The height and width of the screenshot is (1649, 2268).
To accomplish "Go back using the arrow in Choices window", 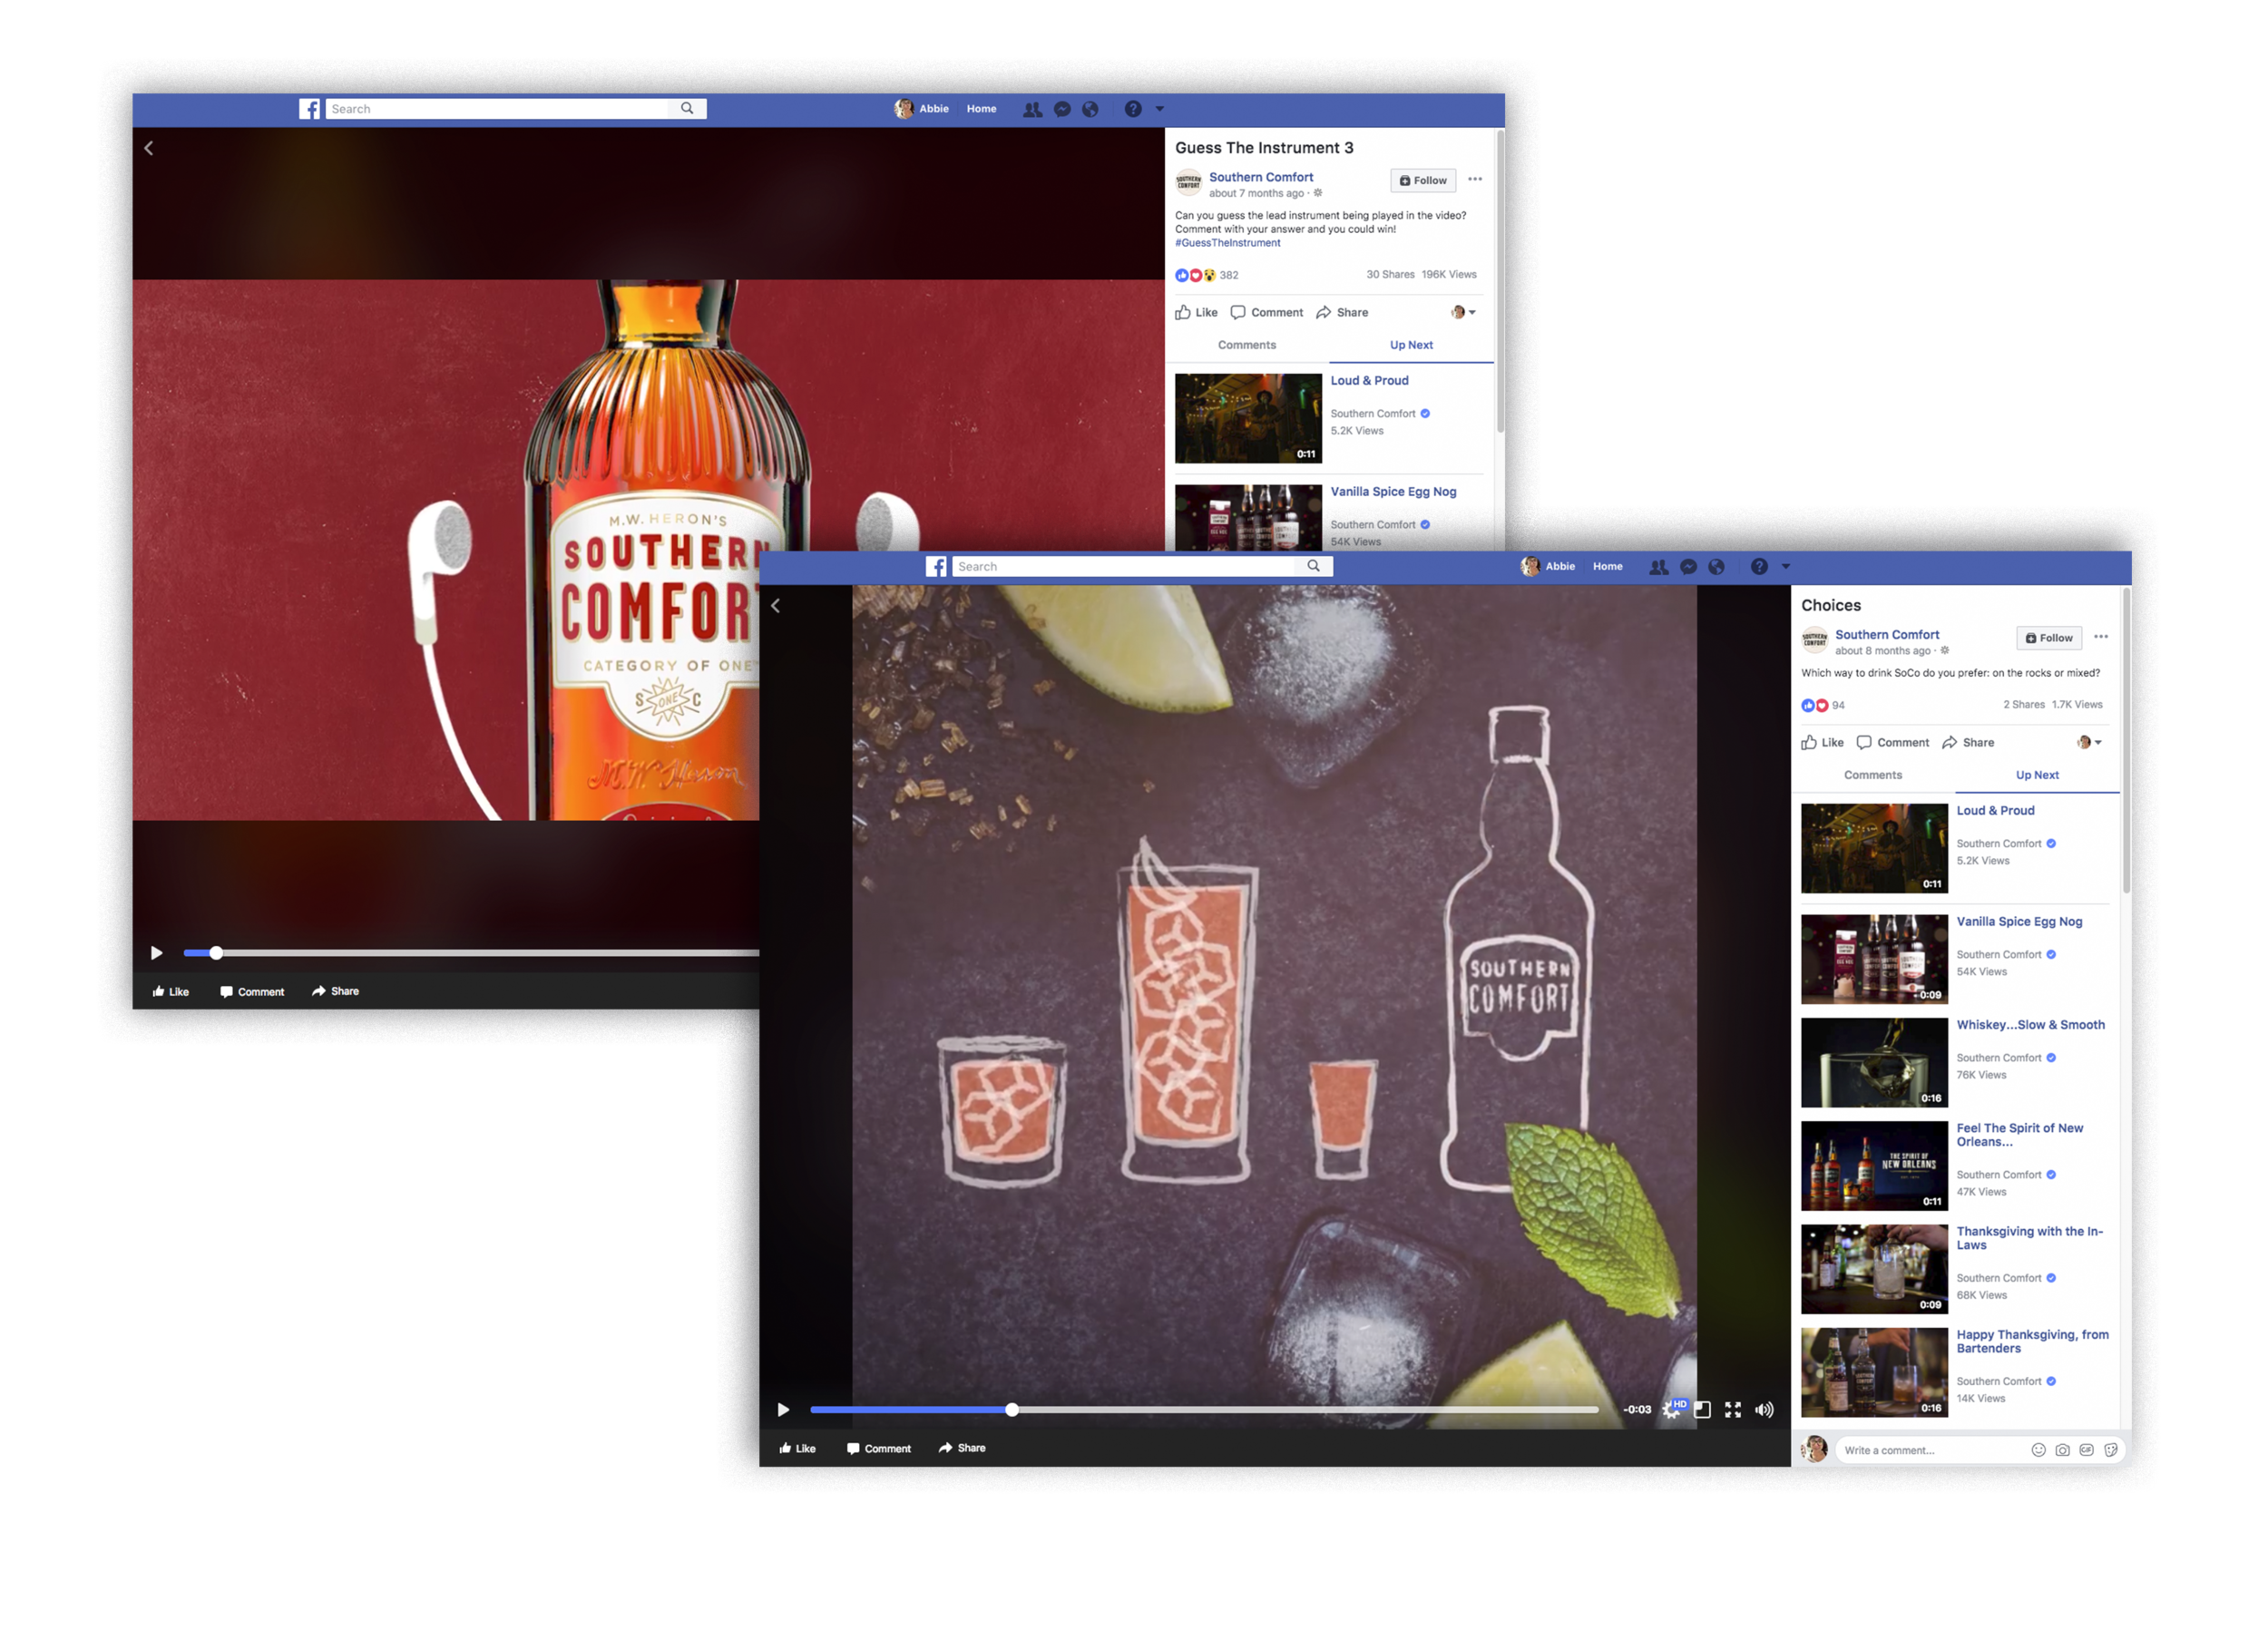I will tap(775, 606).
